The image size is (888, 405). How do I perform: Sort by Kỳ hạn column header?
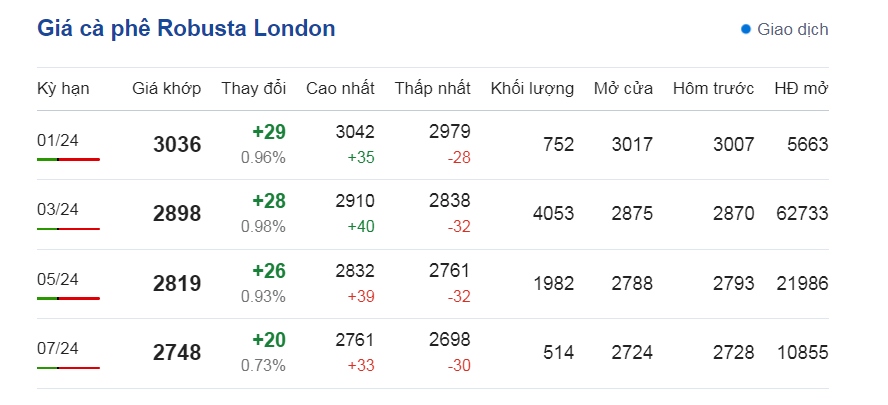pyautogui.click(x=63, y=89)
